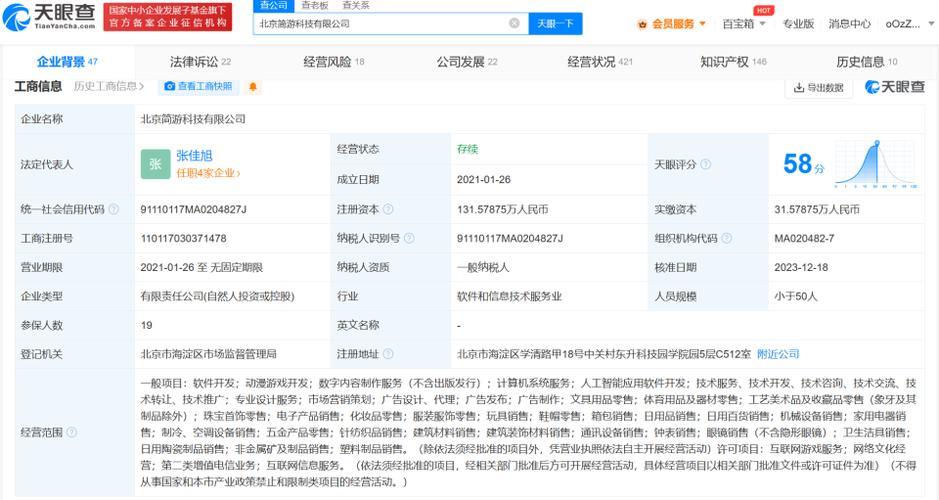This screenshot has width=939, height=500.
Task: Click the 存续 business status text
Action: [468, 149]
